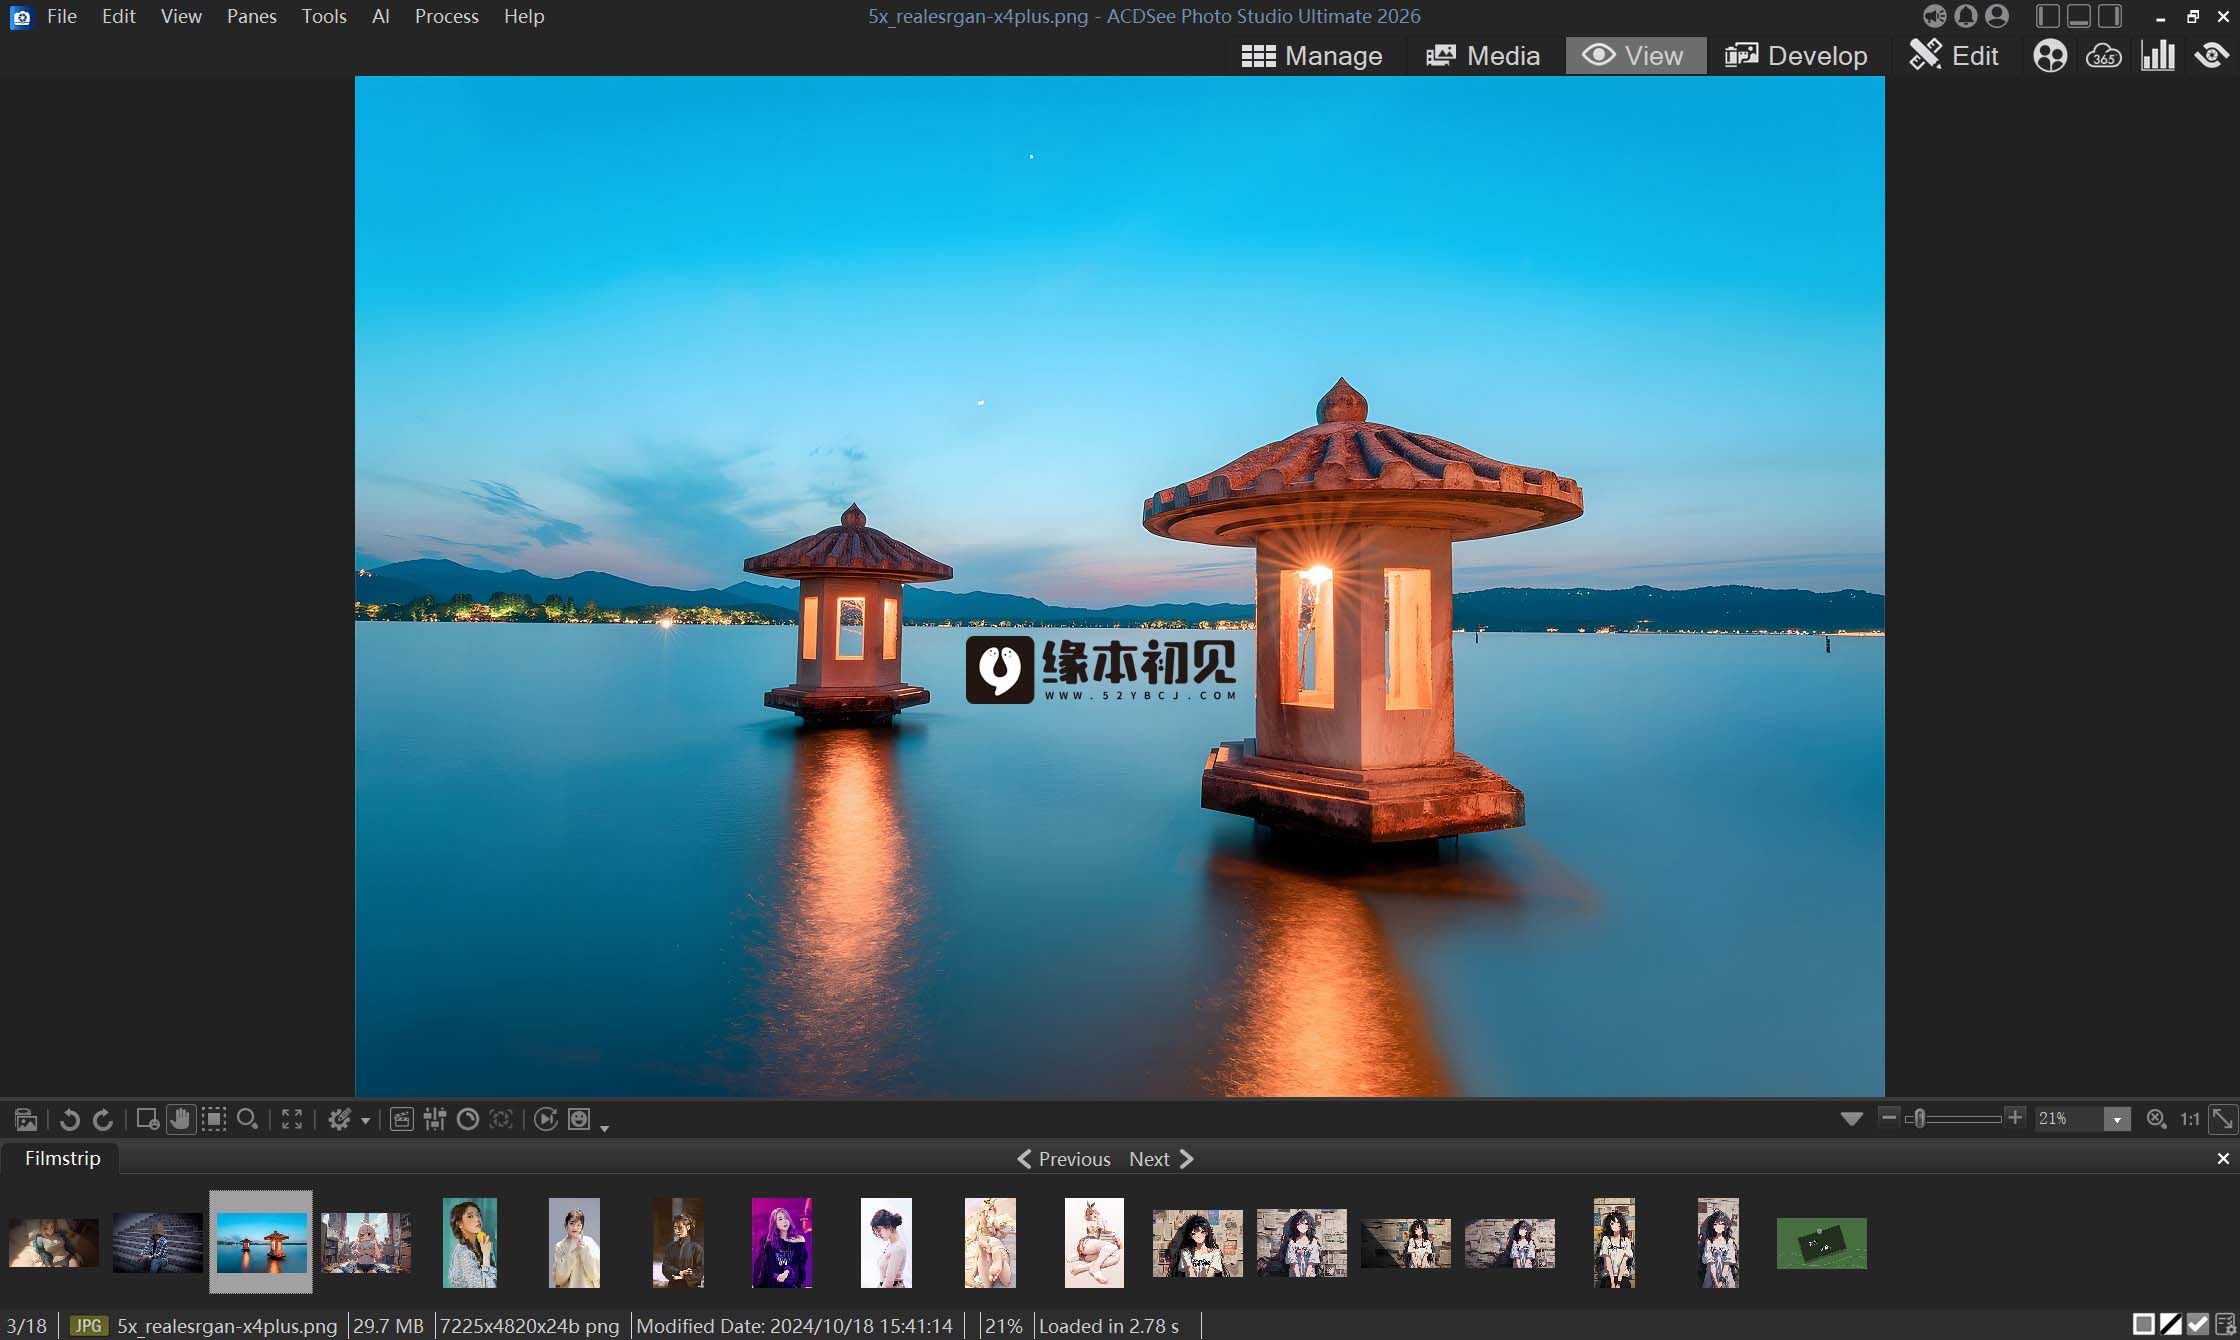Toggle the bottom pane layout button
This screenshot has width=2240, height=1340.
(x=2079, y=16)
